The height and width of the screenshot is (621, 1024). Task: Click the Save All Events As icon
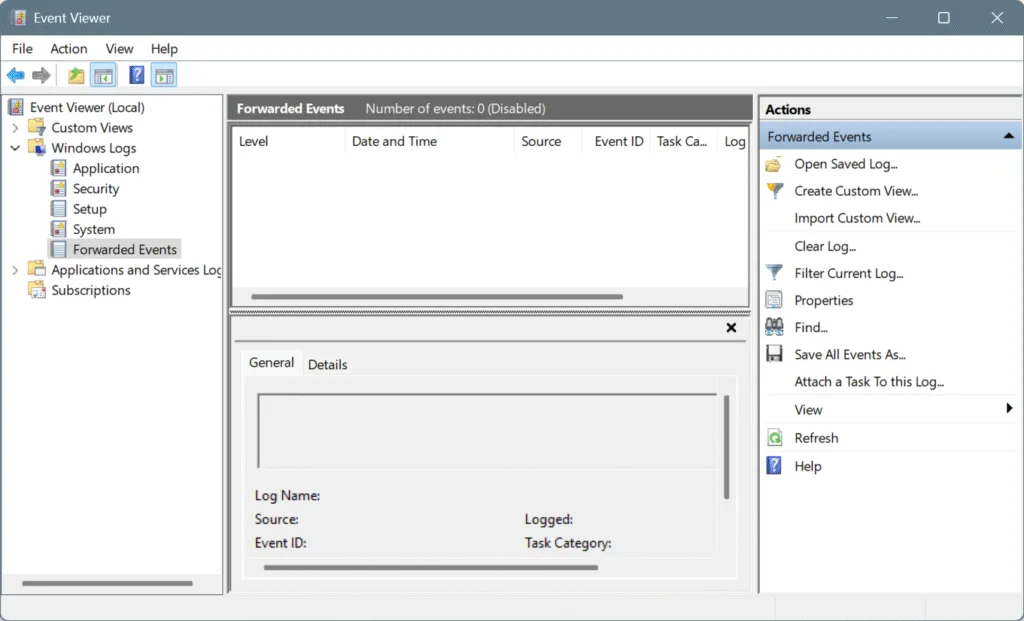coord(775,354)
